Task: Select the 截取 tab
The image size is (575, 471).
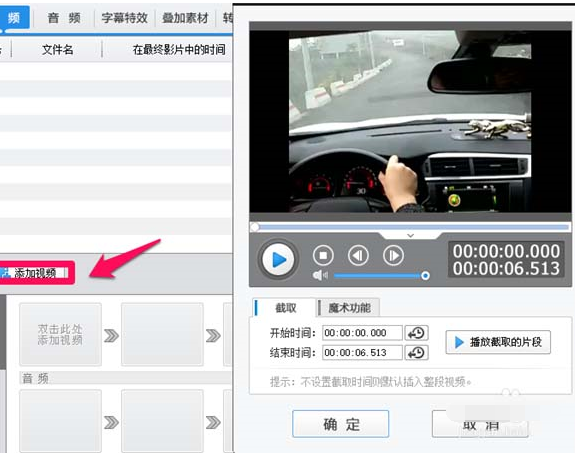Action: pos(284,308)
